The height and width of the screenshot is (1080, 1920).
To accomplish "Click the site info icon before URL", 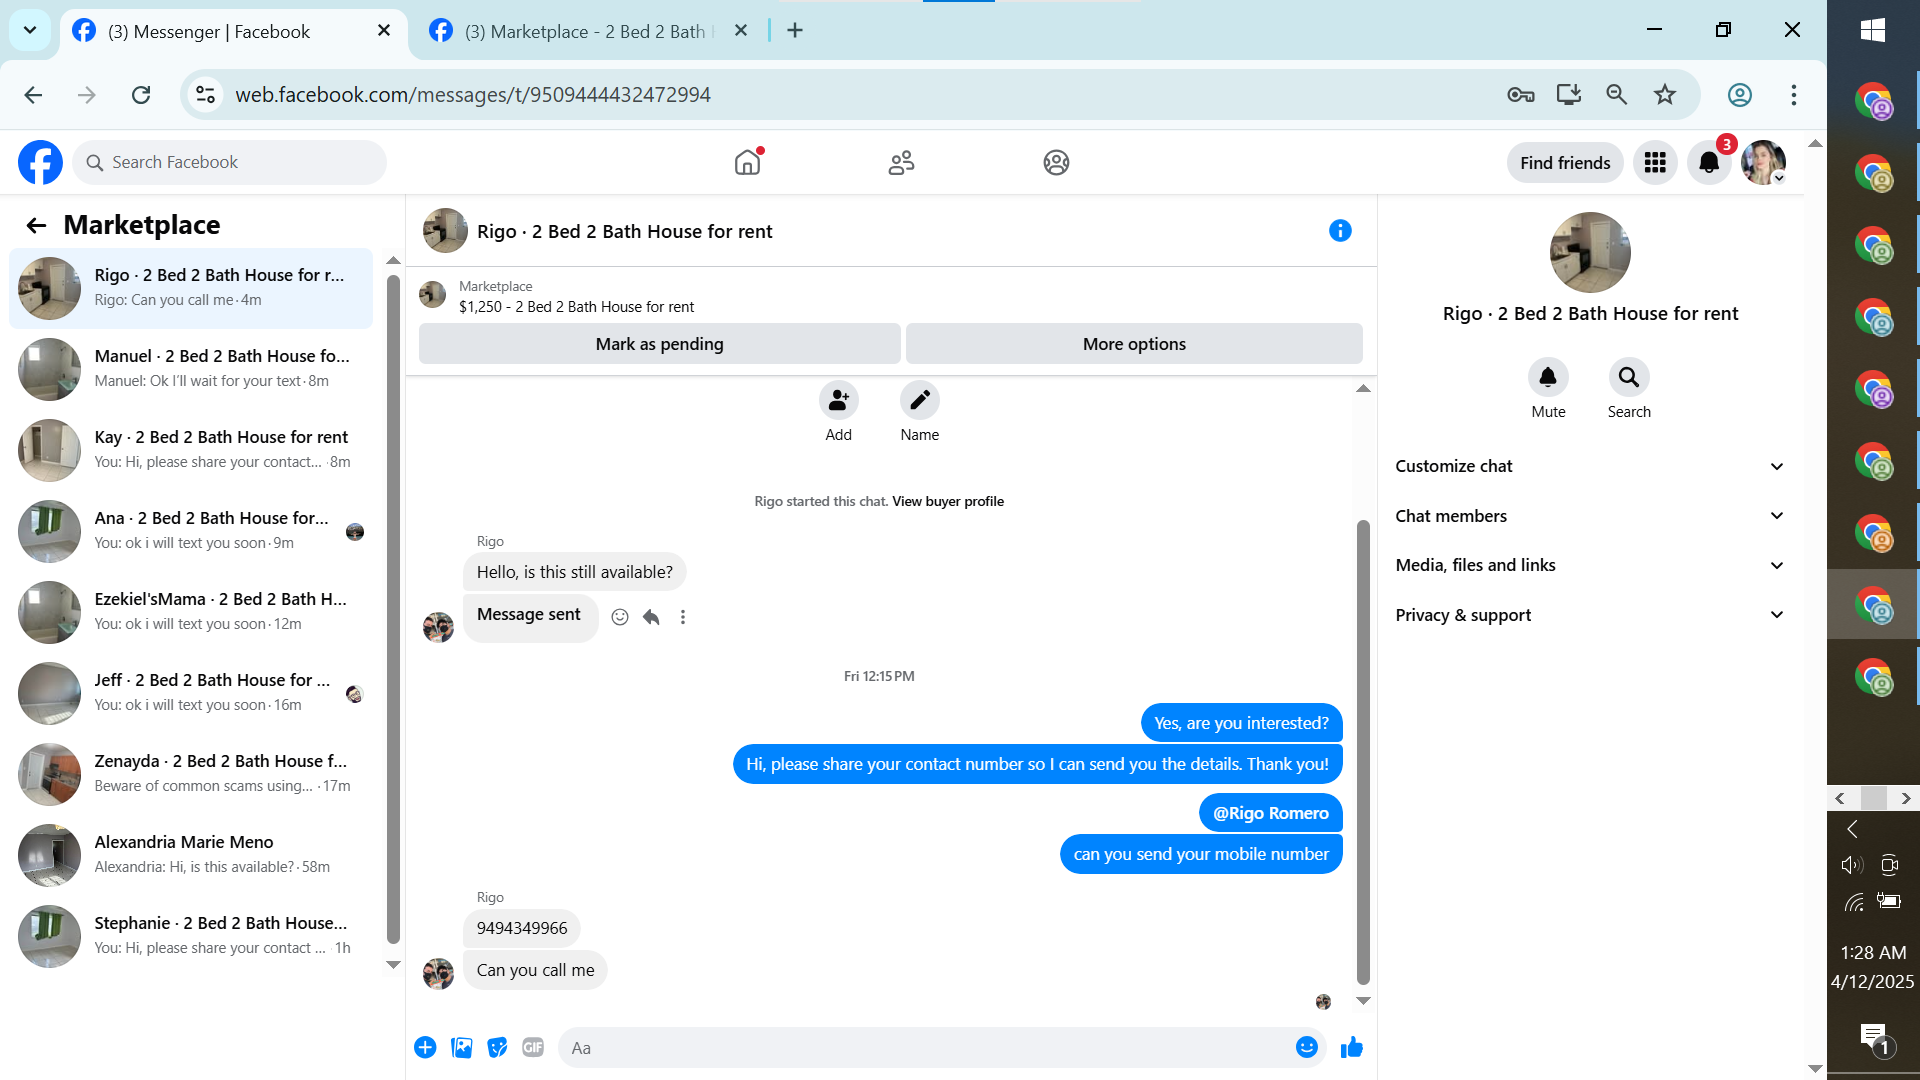I will click(205, 95).
